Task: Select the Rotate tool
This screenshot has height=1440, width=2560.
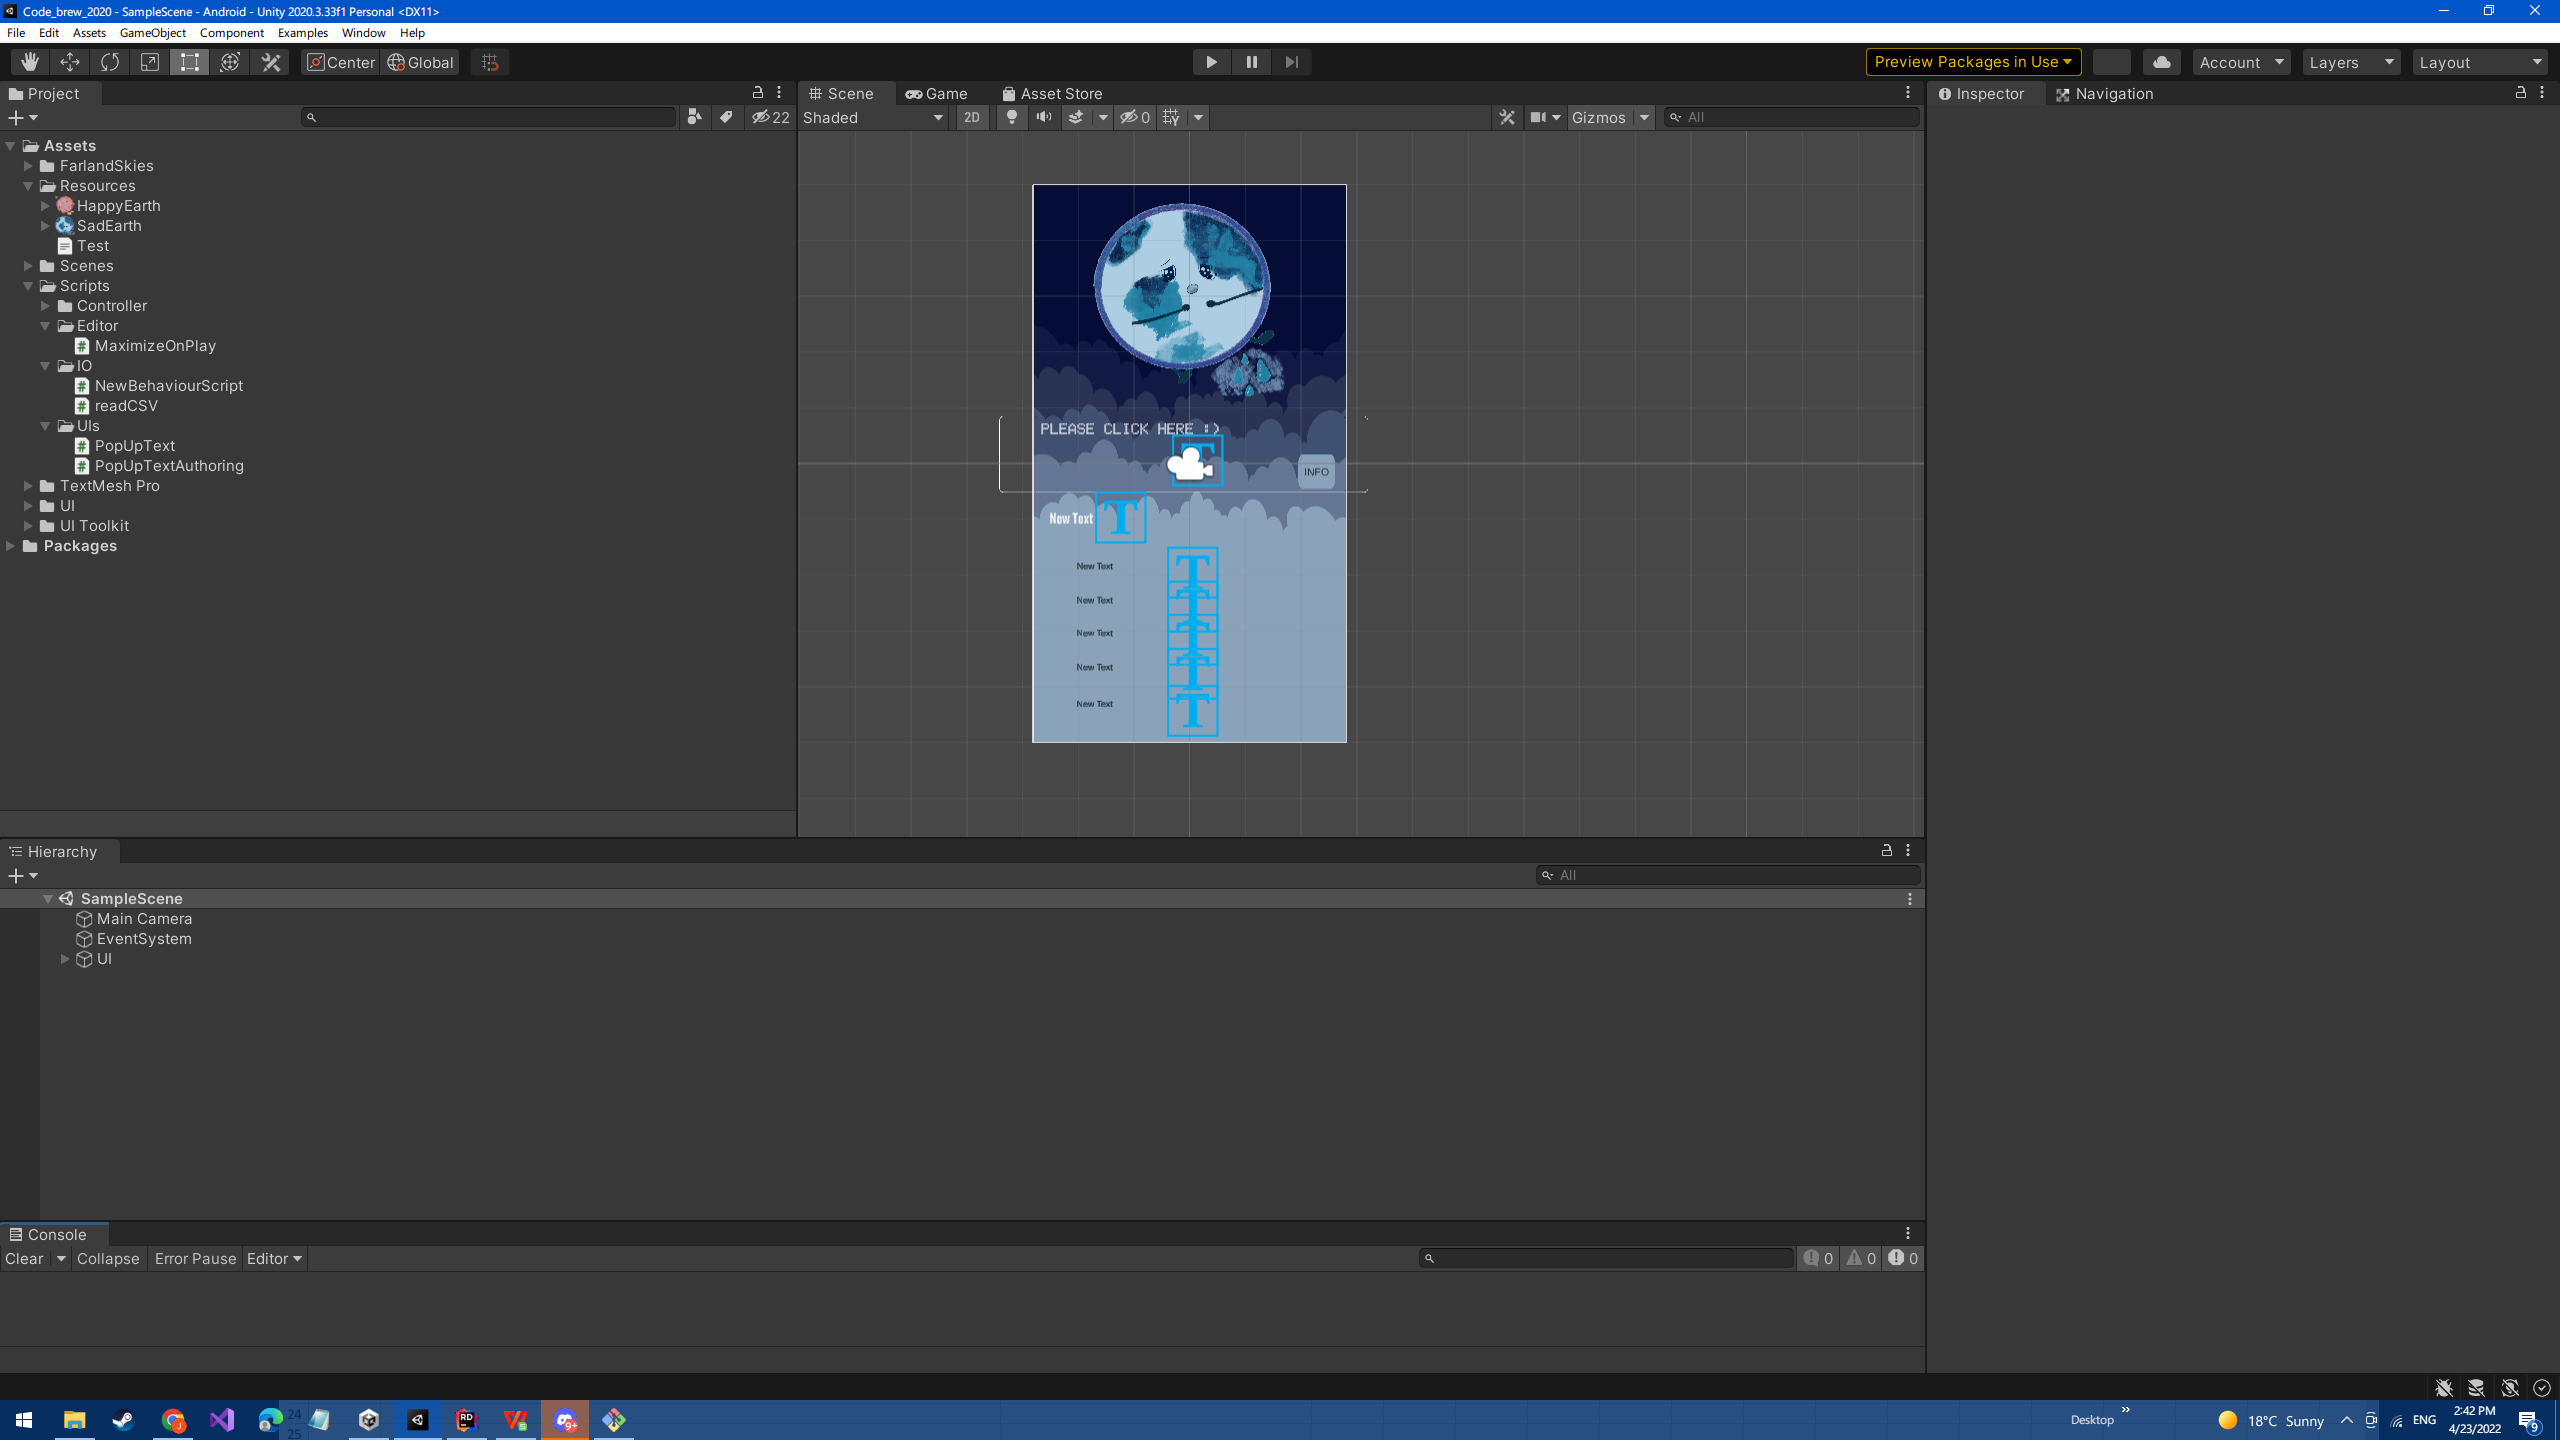Action: (110, 62)
